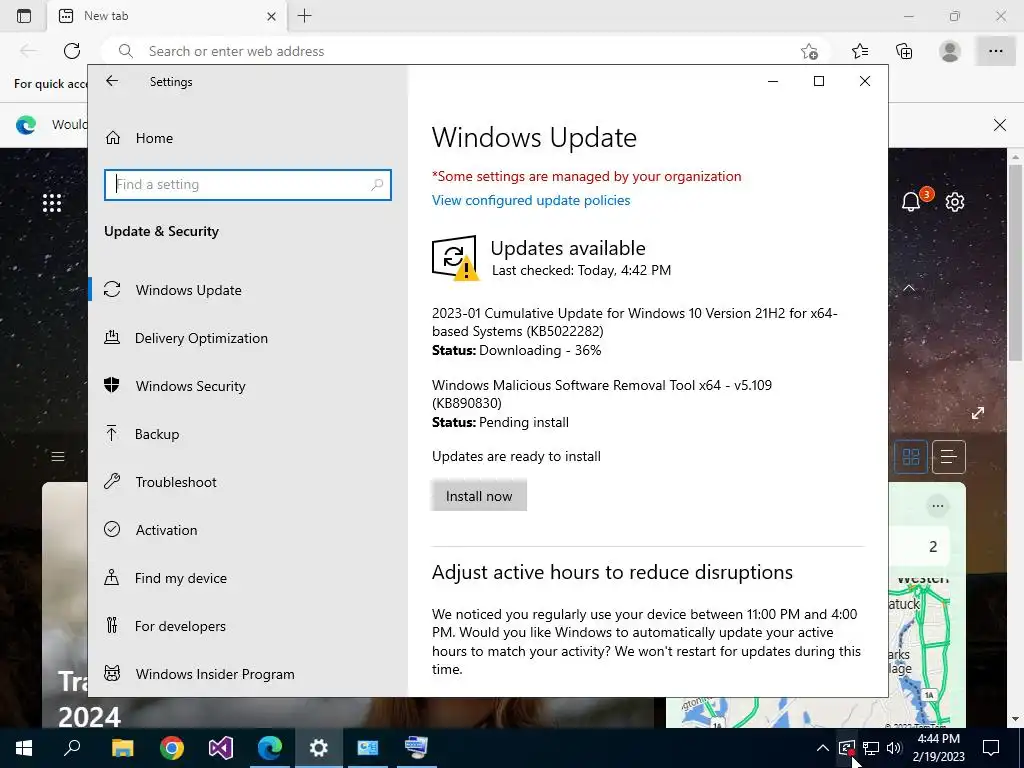
Task: Open Edge Favorites list
Action: 860,51
